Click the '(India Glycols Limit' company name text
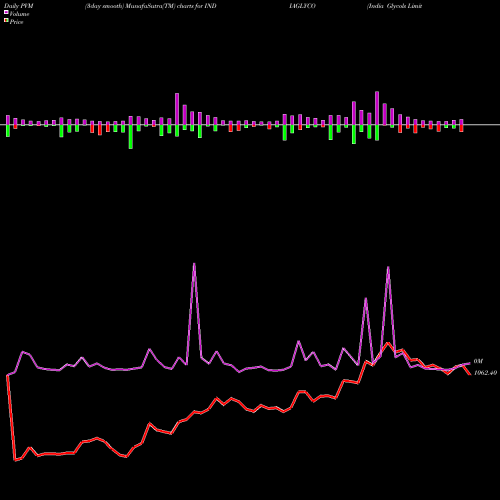500x500 pixels. coord(394,6)
